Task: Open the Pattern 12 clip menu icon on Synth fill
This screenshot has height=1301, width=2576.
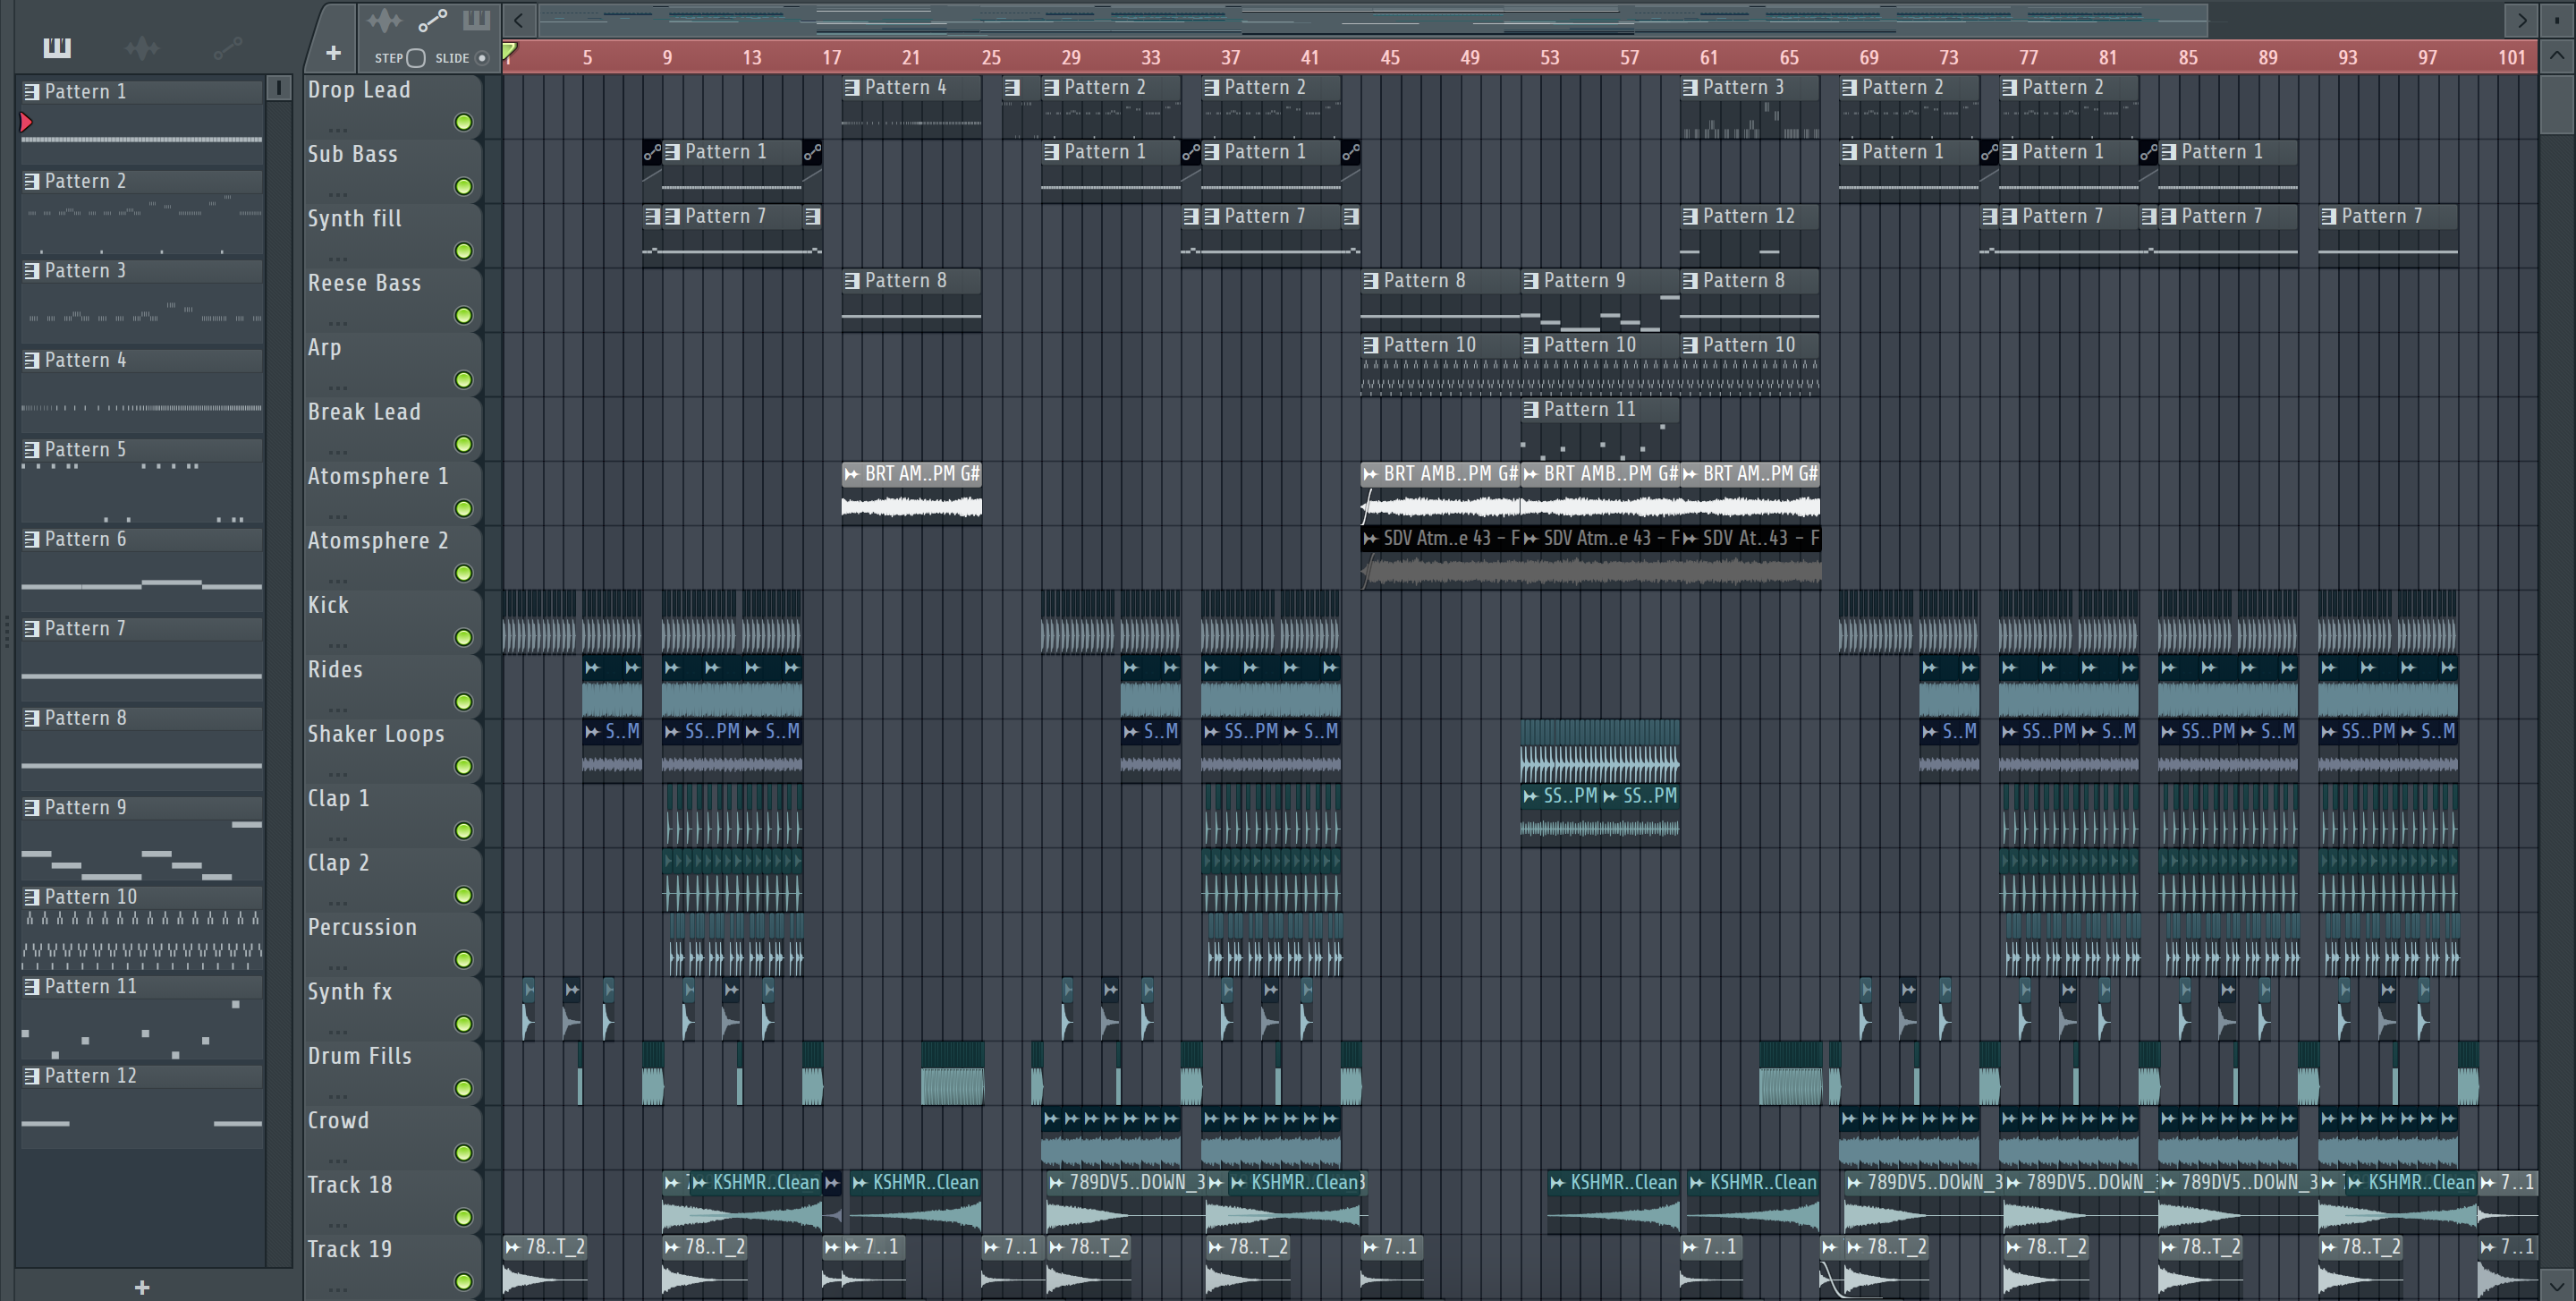Action: [1691, 216]
